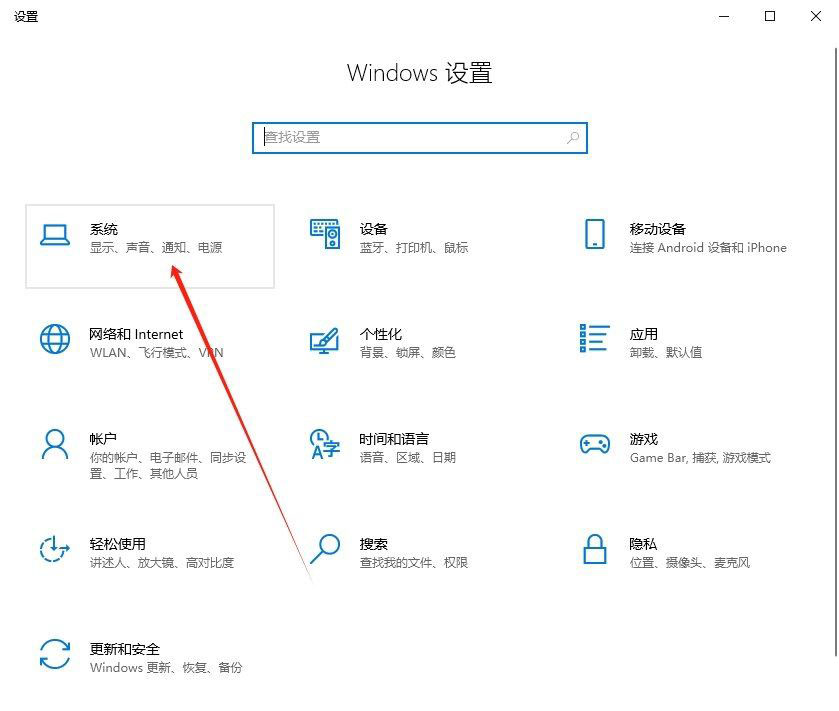The image size is (839, 711).
Task: Open the 隐私 padlock icon
Action: (x=595, y=549)
